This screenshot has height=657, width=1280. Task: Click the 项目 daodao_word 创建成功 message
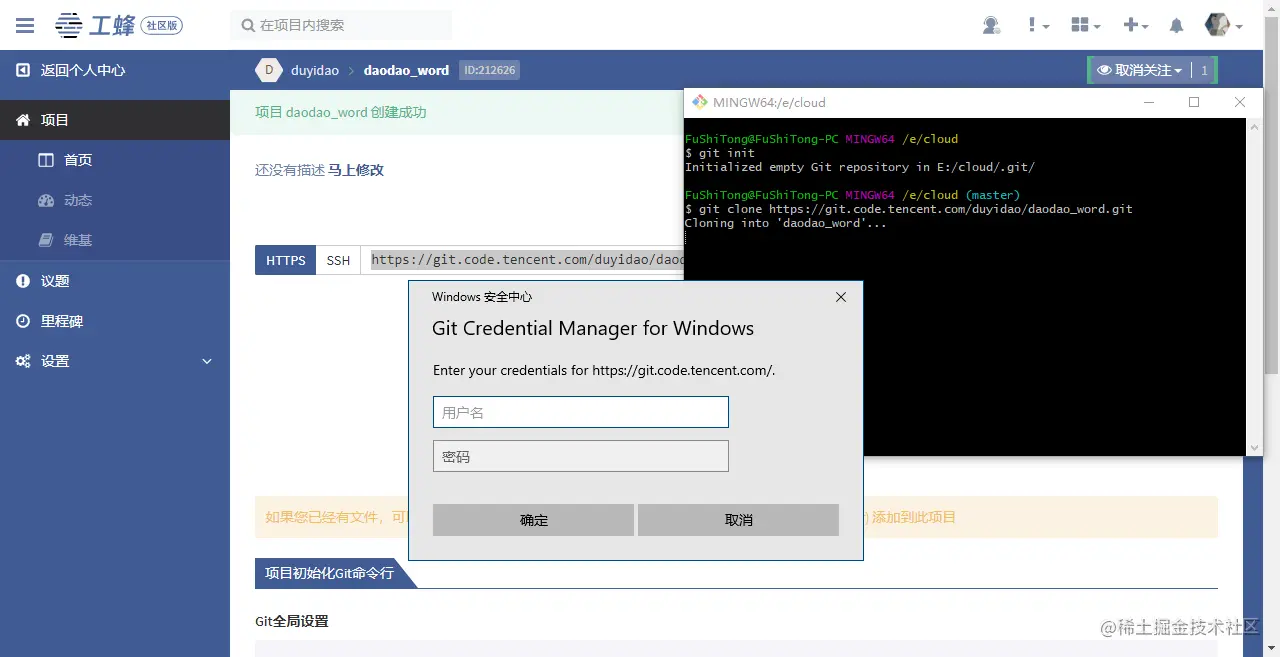click(341, 112)
